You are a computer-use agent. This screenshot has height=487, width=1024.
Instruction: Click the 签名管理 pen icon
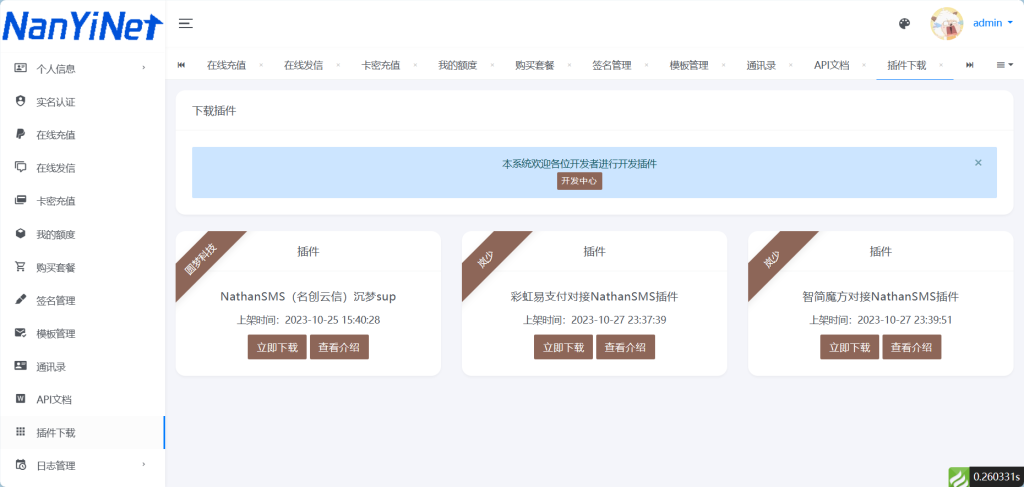(x=20, y=300)
